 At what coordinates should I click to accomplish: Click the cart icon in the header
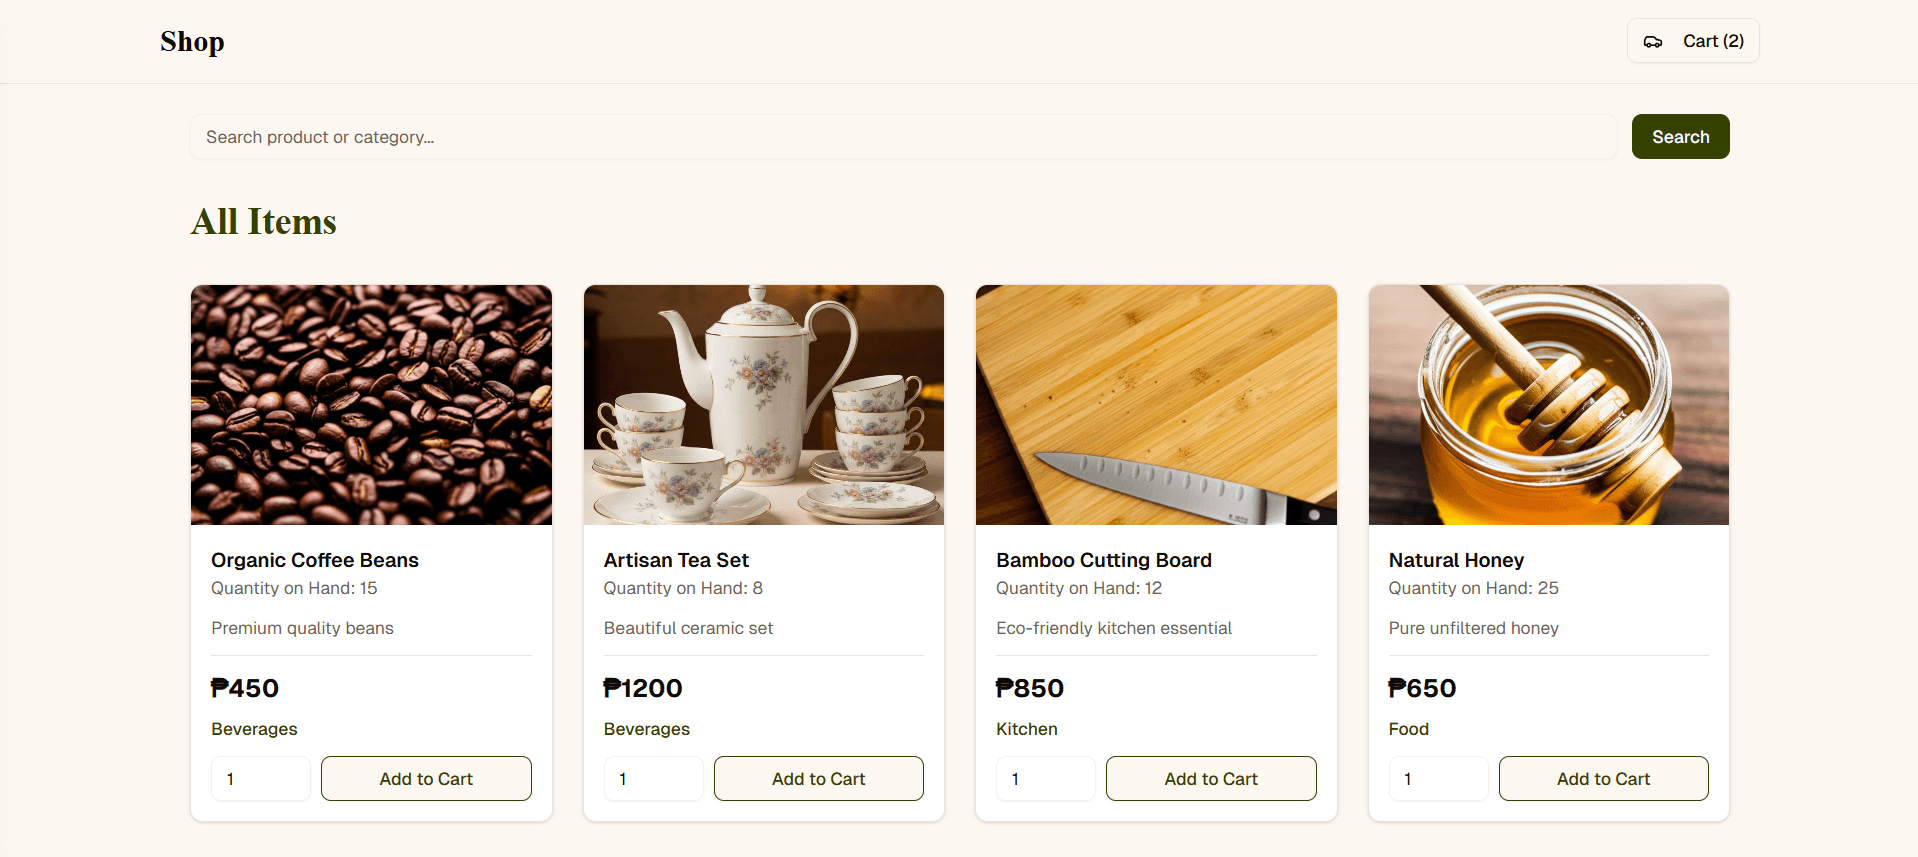coord(1652,41)
